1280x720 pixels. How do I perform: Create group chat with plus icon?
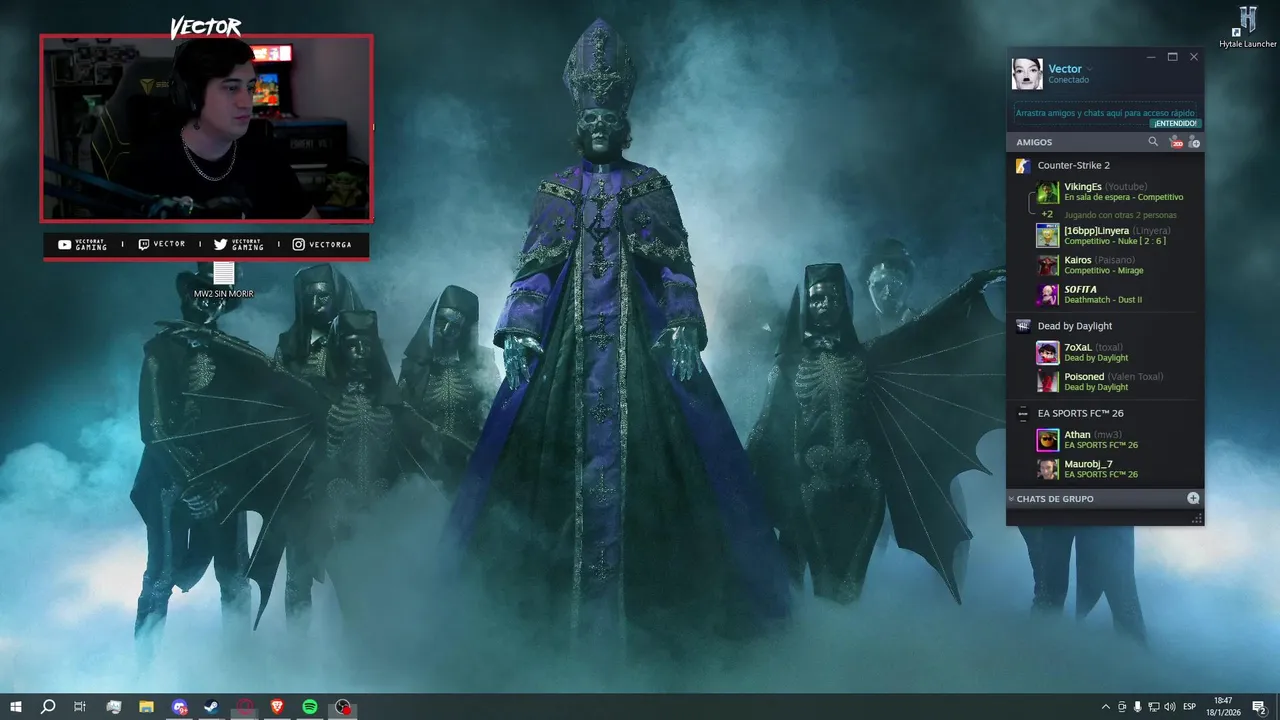tap(1193, 498)
